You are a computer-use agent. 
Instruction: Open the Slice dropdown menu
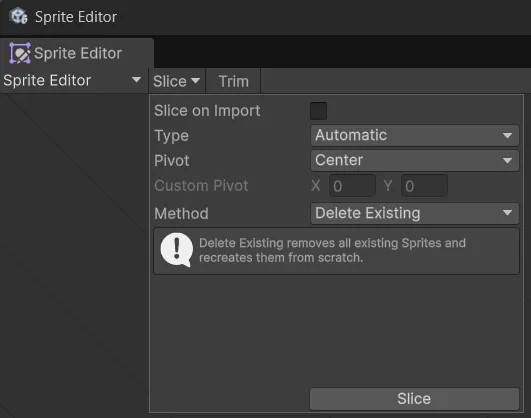pos(176,81)
